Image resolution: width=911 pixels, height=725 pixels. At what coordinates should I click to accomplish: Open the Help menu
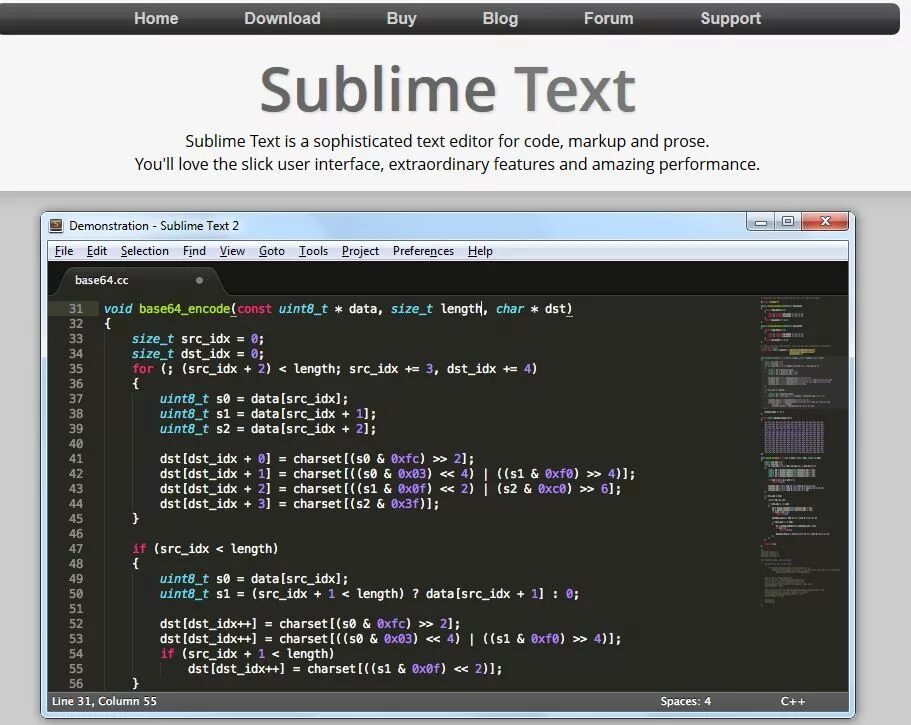click(480, 251)
